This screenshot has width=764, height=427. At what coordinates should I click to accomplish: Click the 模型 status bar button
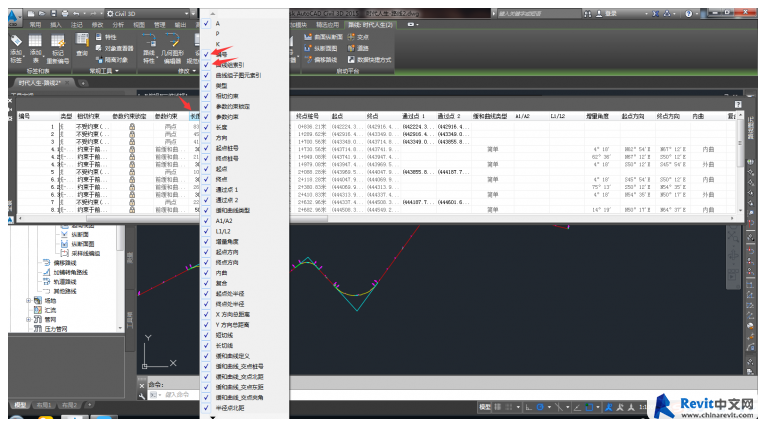coord(485,407)
